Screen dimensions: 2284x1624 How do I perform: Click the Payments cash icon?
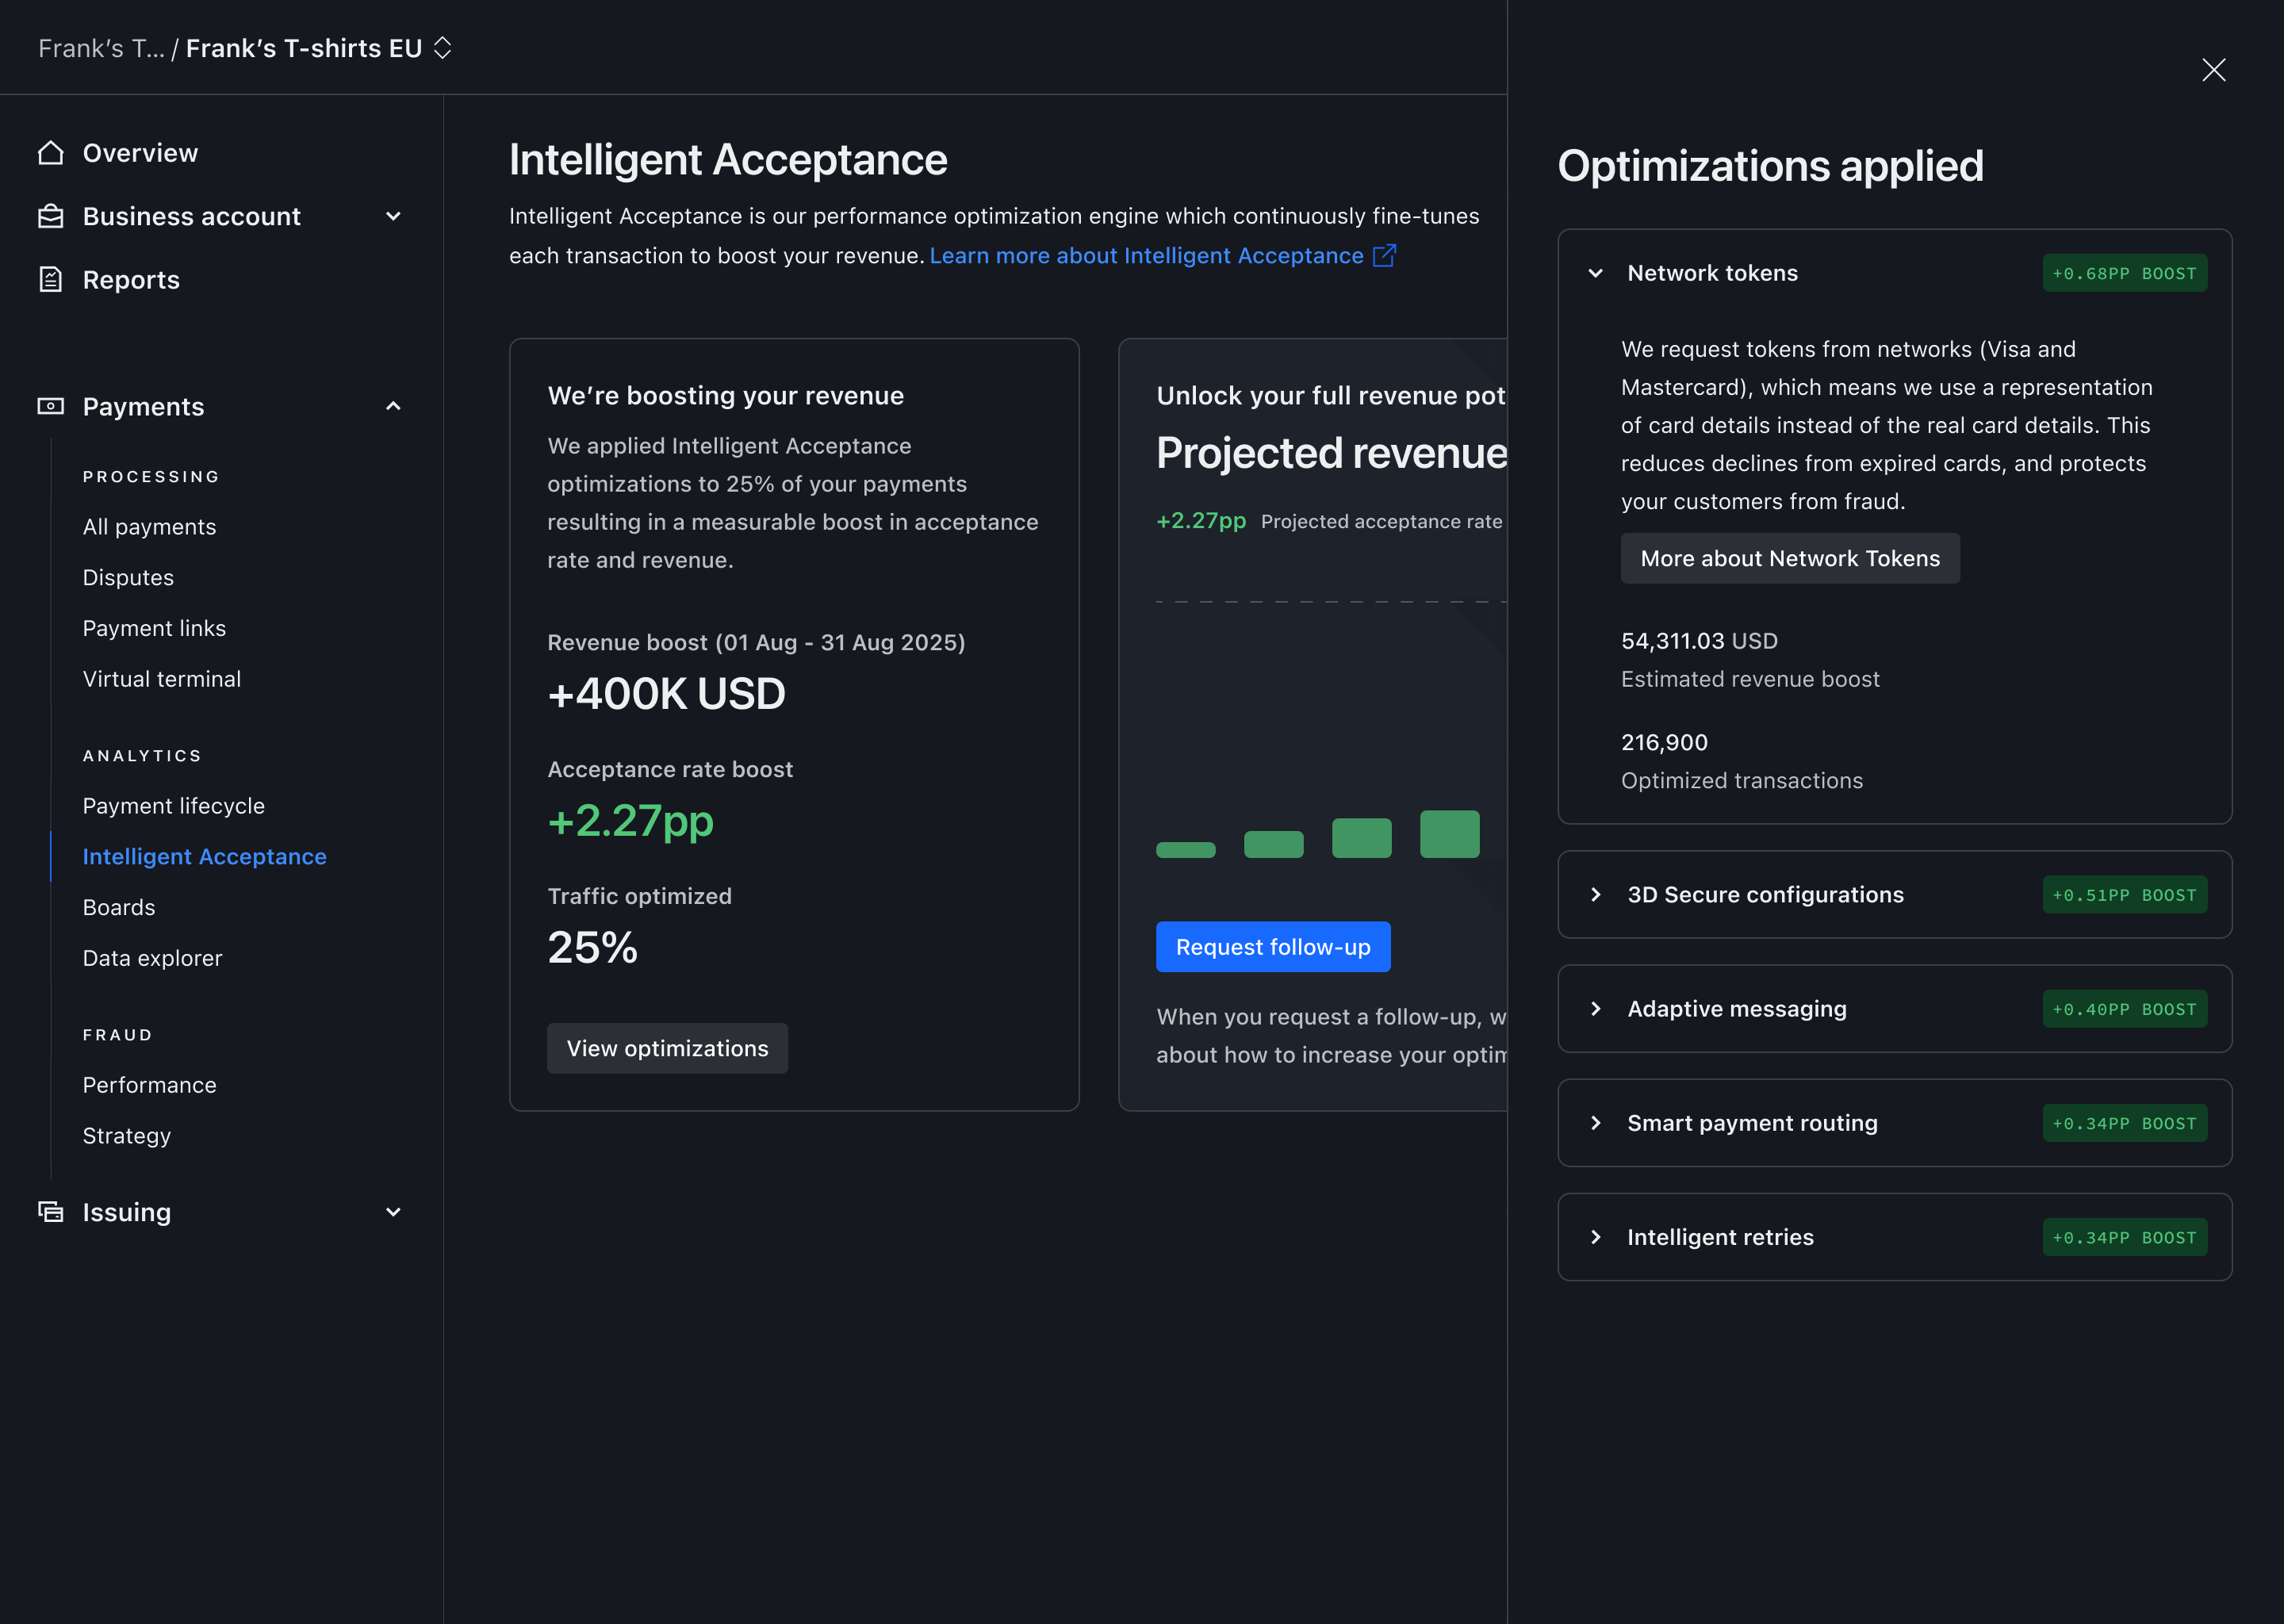tap(51, 406)
